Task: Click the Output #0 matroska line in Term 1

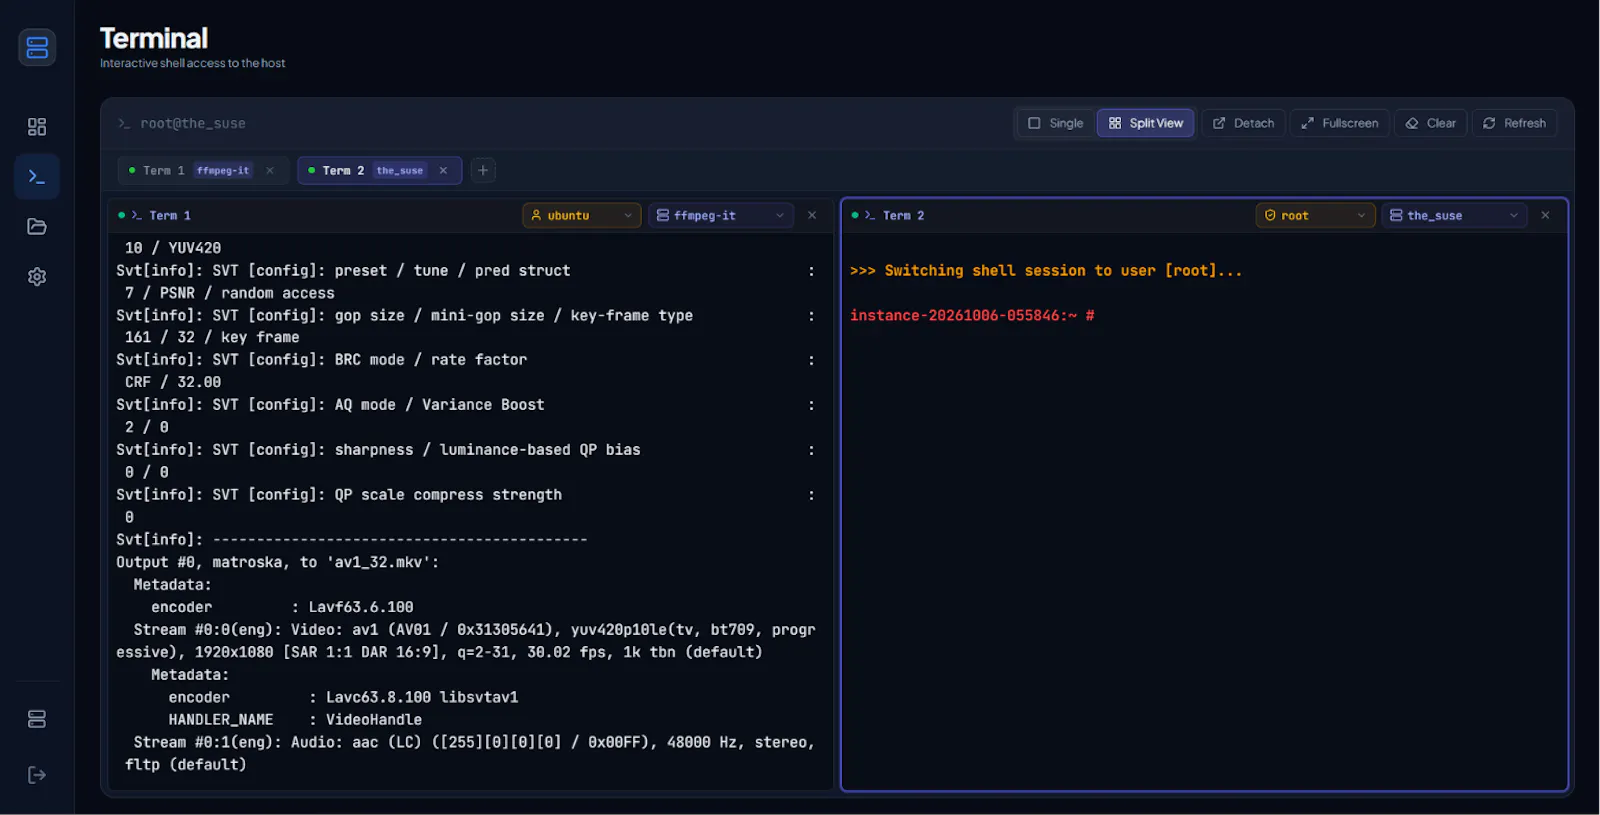Action: [278, 563]
